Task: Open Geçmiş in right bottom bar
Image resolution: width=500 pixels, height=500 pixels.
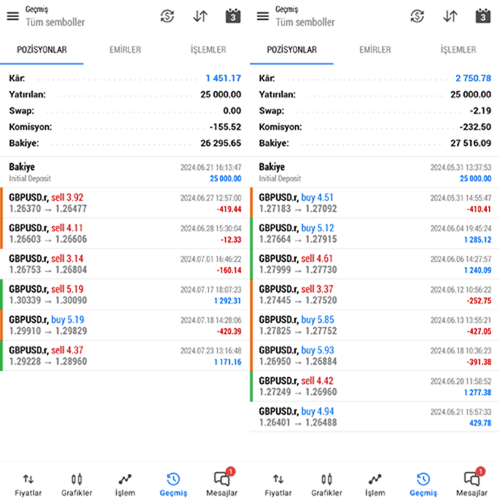Action: click(x=423, y=485)
